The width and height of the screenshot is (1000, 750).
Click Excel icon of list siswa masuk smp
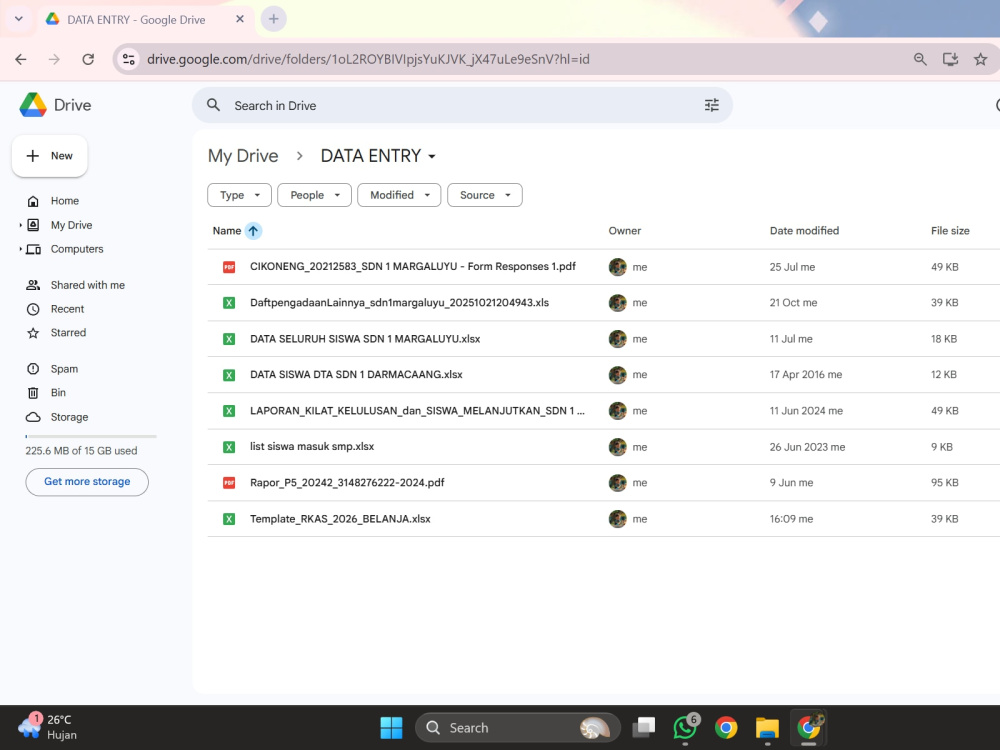(x=229, y=447)
